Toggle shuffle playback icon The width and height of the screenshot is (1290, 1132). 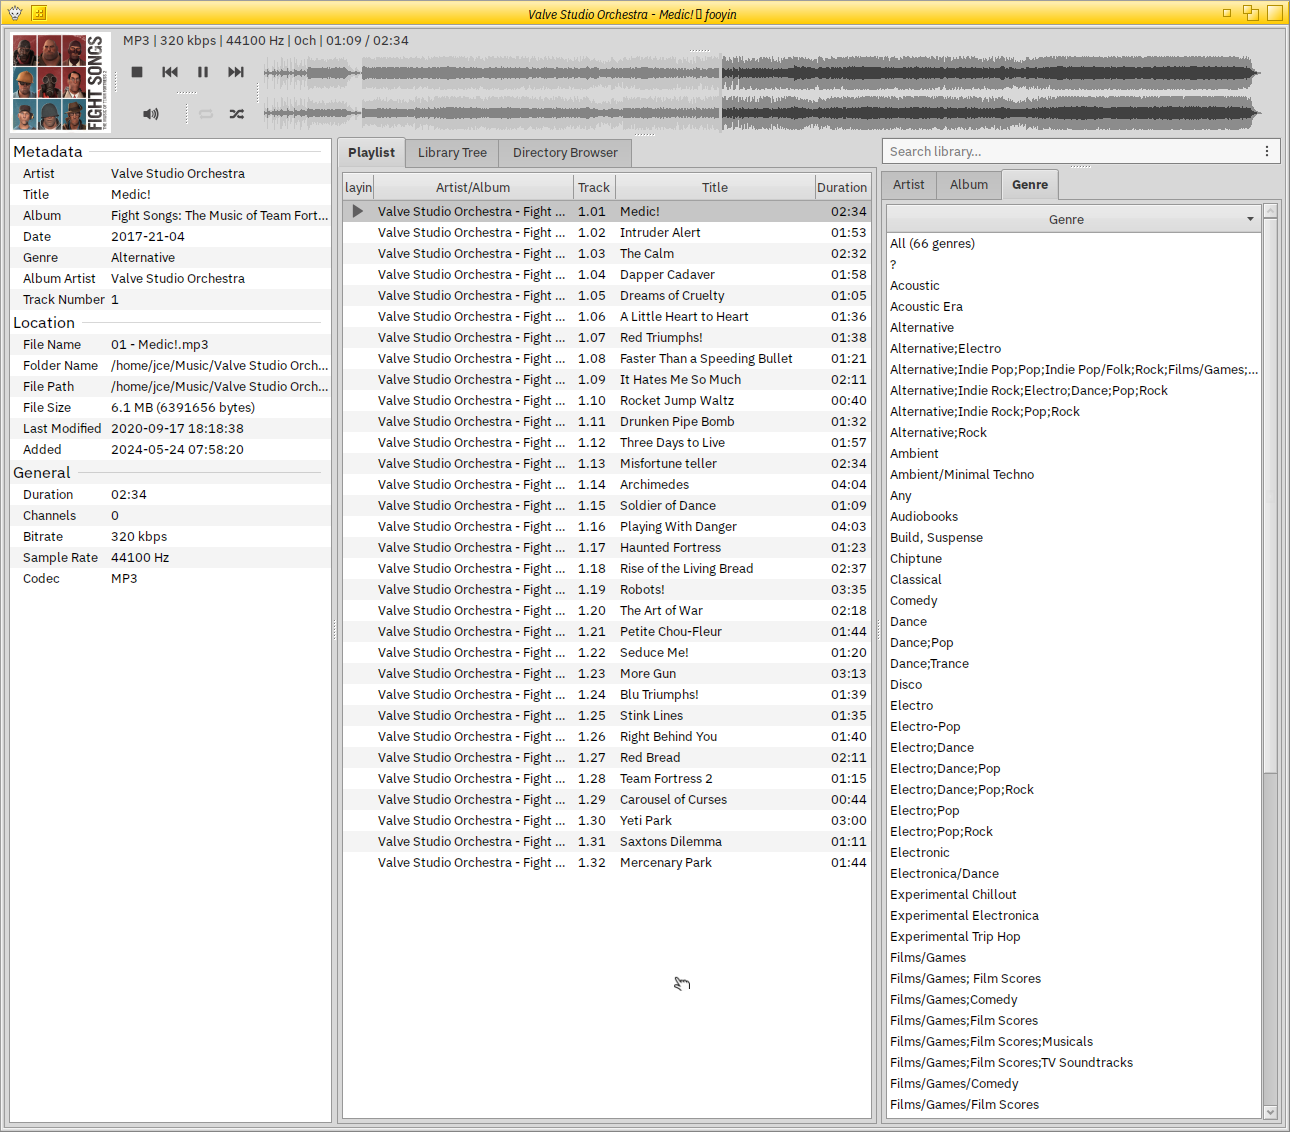point(237,114)
